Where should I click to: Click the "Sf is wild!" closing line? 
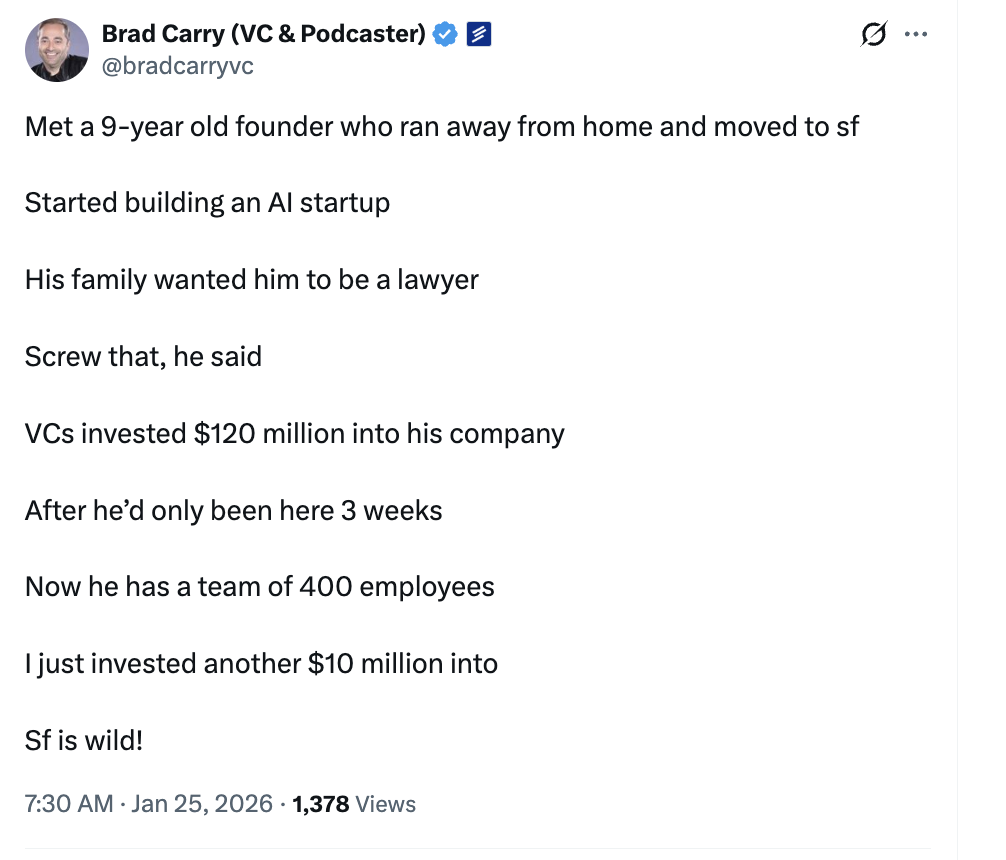click(x=84, y=741)
